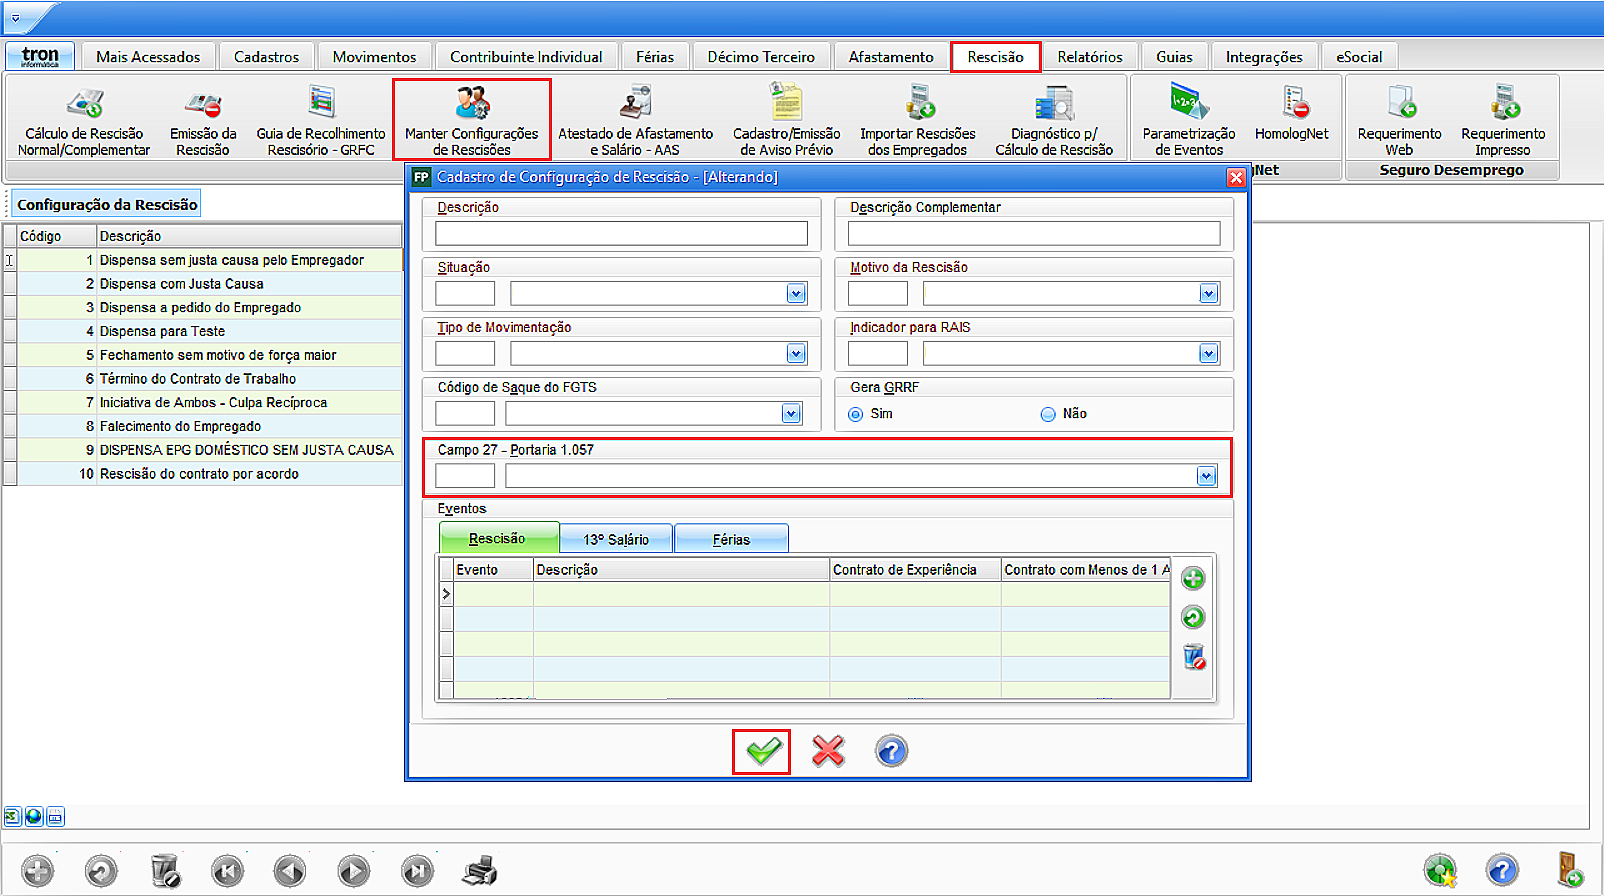Switch to the Férias events tab

coord(731,539)
